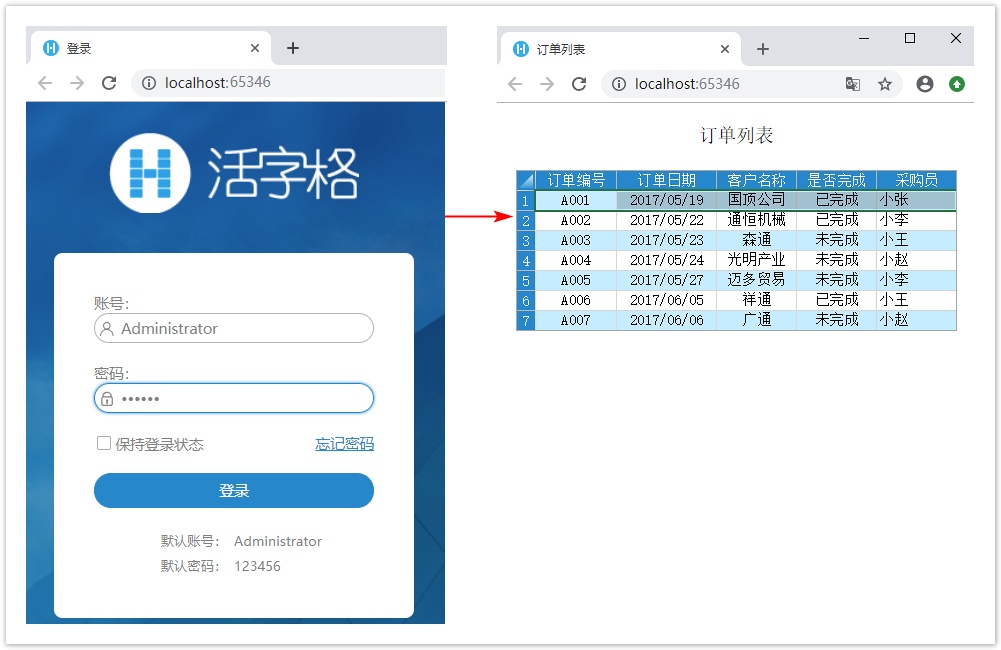Minimize the 订单列表 browser window
Screen dimensions: 1001x650
[x=864, y=38]
